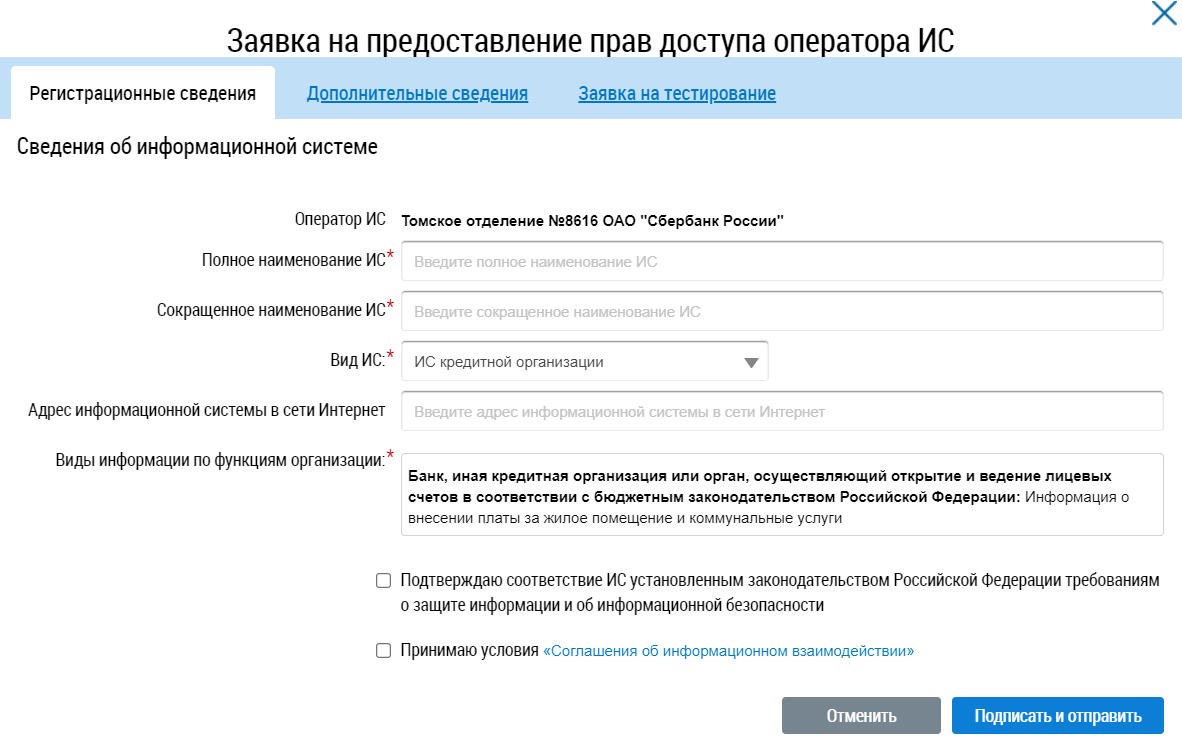The height and width of the screenshot is (750, 1182).
Task: Open the Соглашения об информационном взаимодействии link
Action: pos(728,651)
